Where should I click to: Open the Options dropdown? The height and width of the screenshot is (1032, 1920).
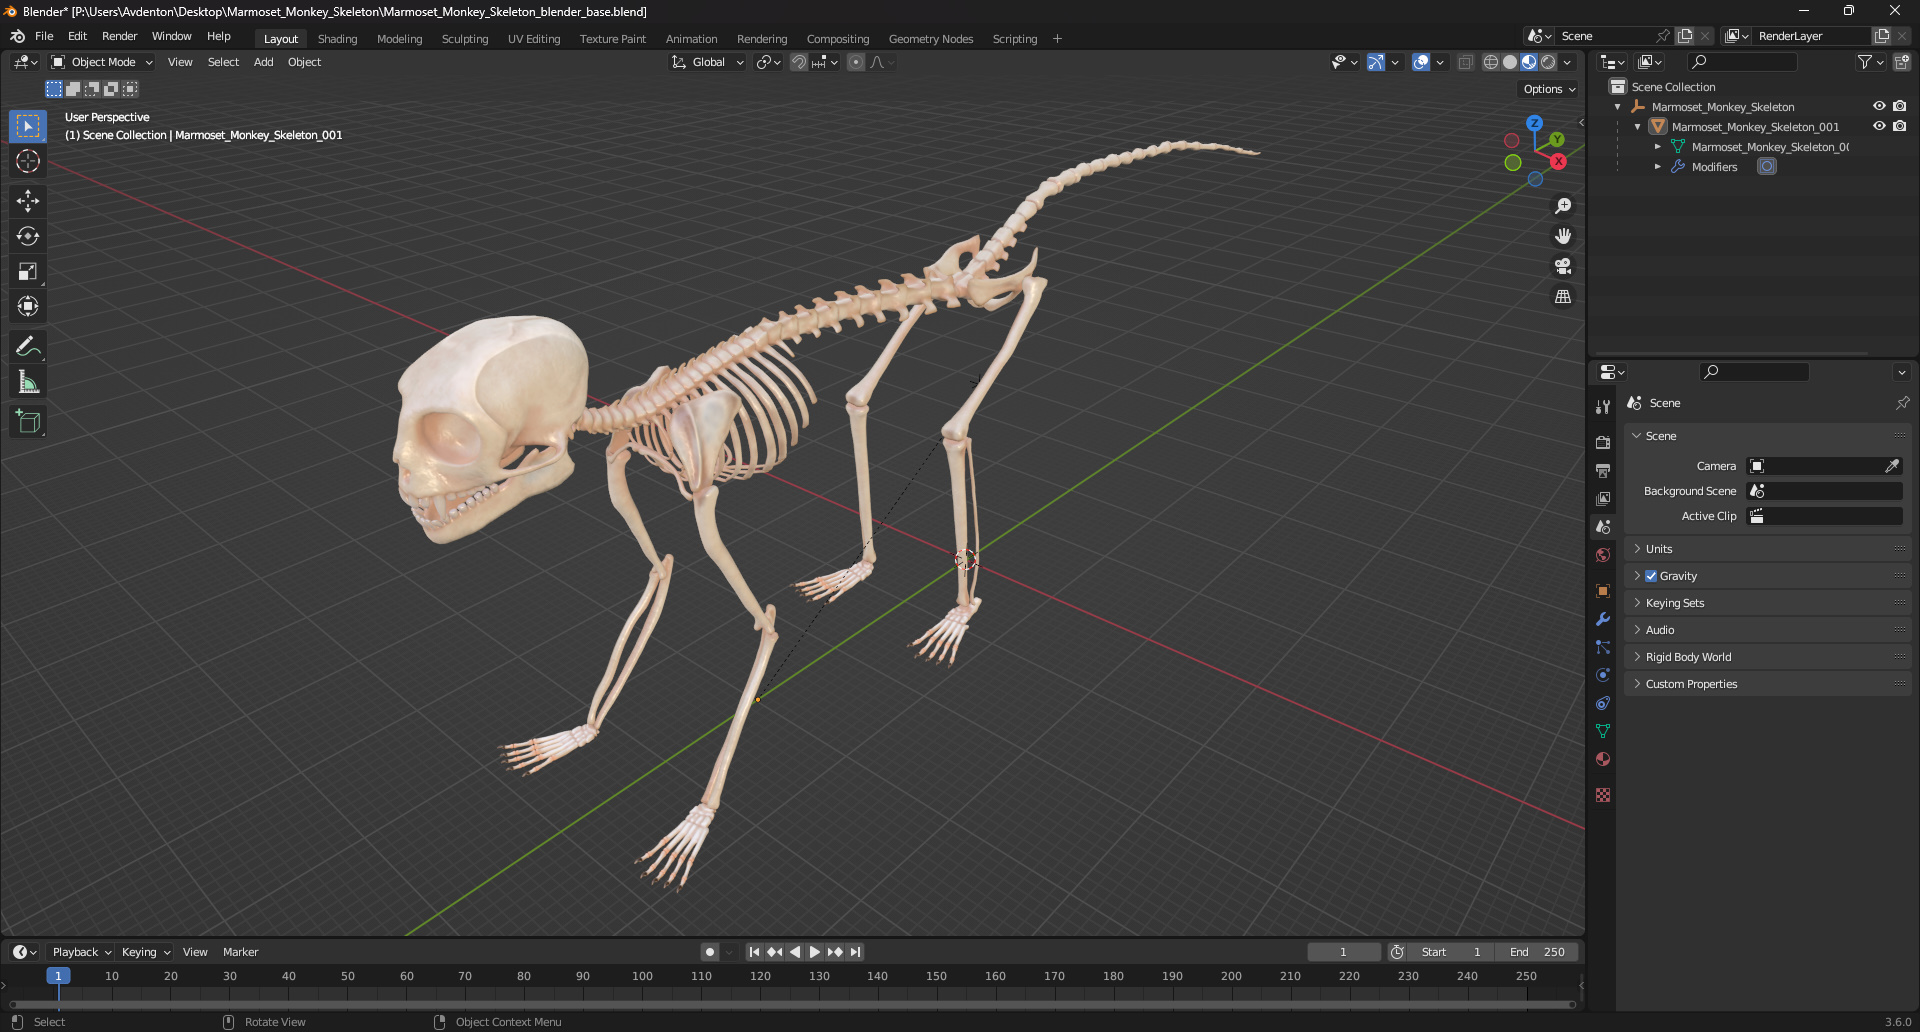tap(1549, 89)
